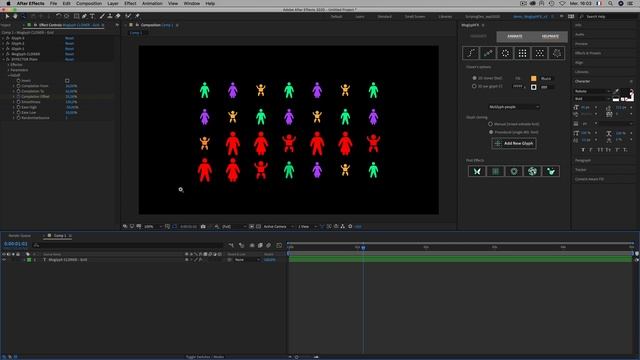Click the line layout icon in MoglyphFX

point(488,53)
